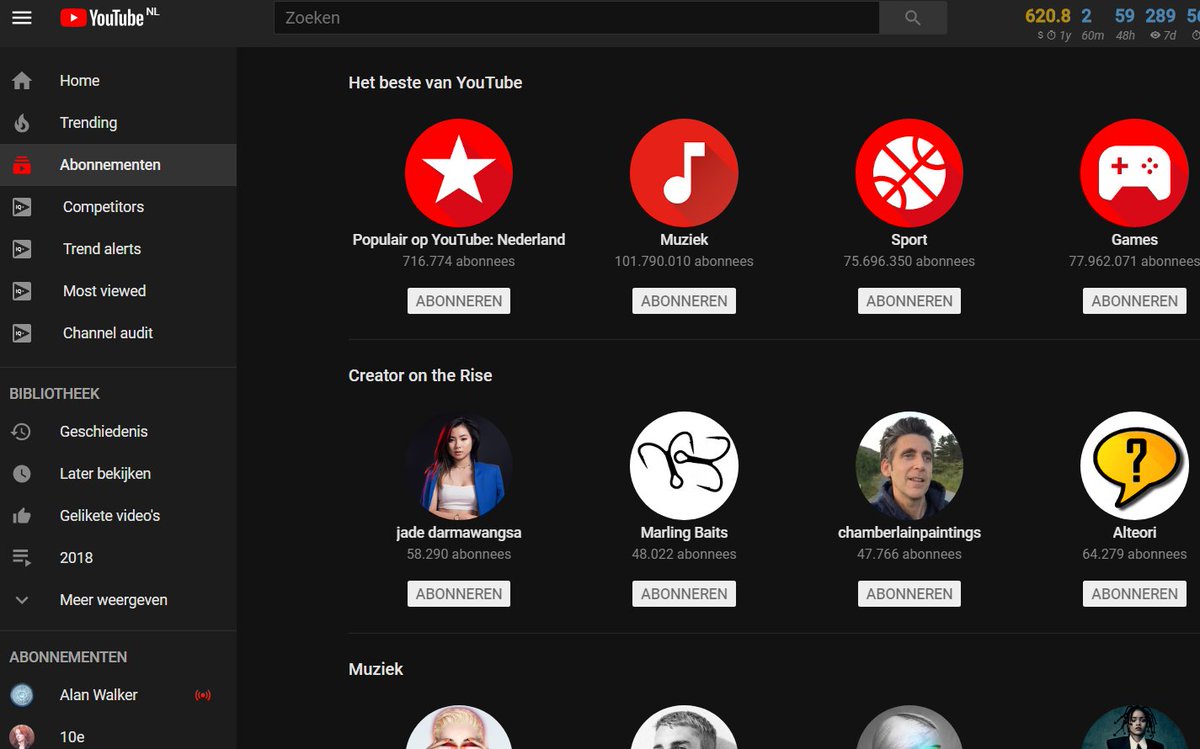Click jade darmawangsa profile picture
1200x749 pixels.
[459, 466]
